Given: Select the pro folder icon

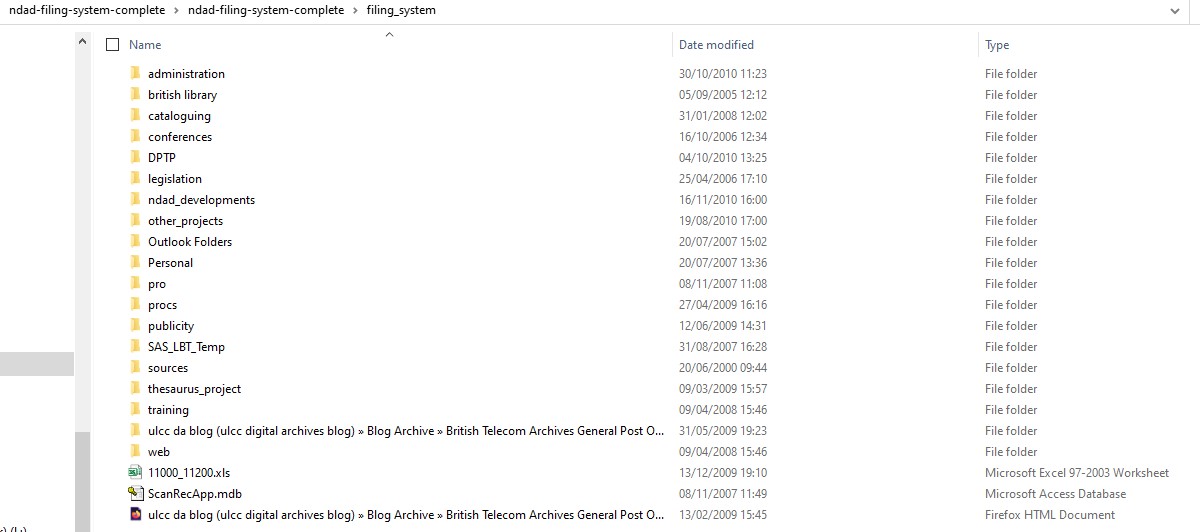Looking at the screenshot, I should [136, 283].
